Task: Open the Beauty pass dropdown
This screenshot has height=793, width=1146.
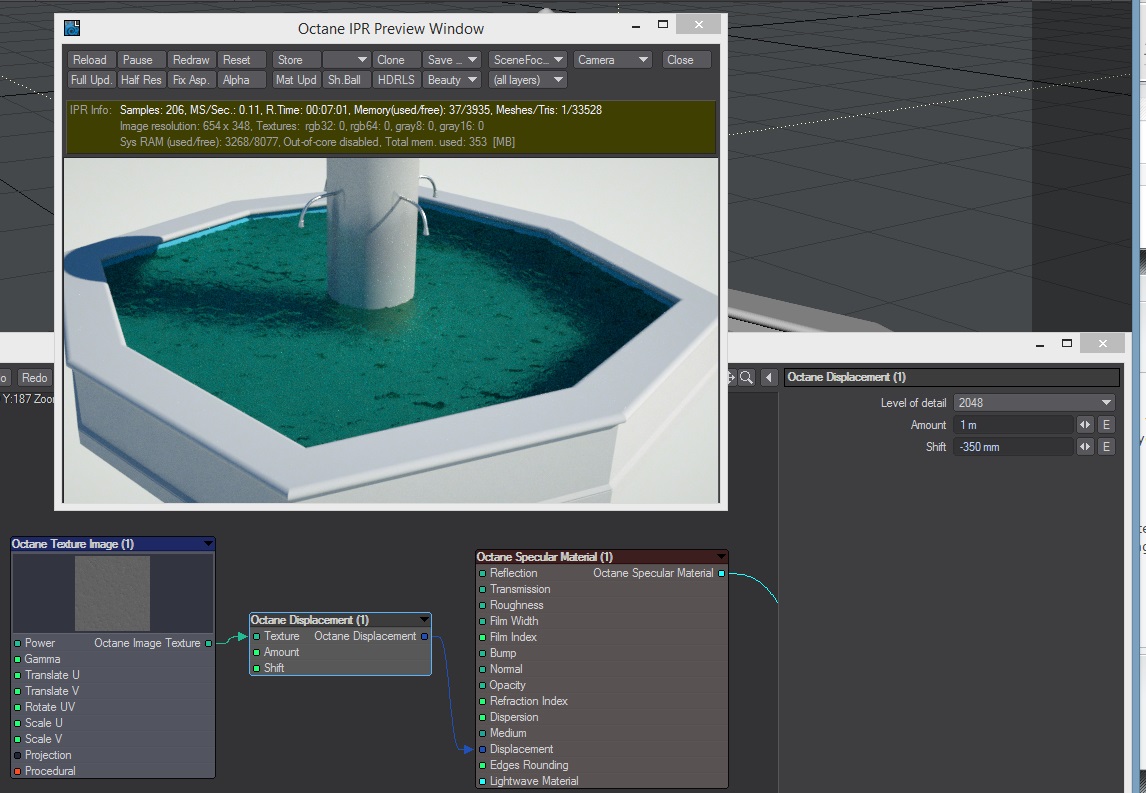Action: point(452,80)
